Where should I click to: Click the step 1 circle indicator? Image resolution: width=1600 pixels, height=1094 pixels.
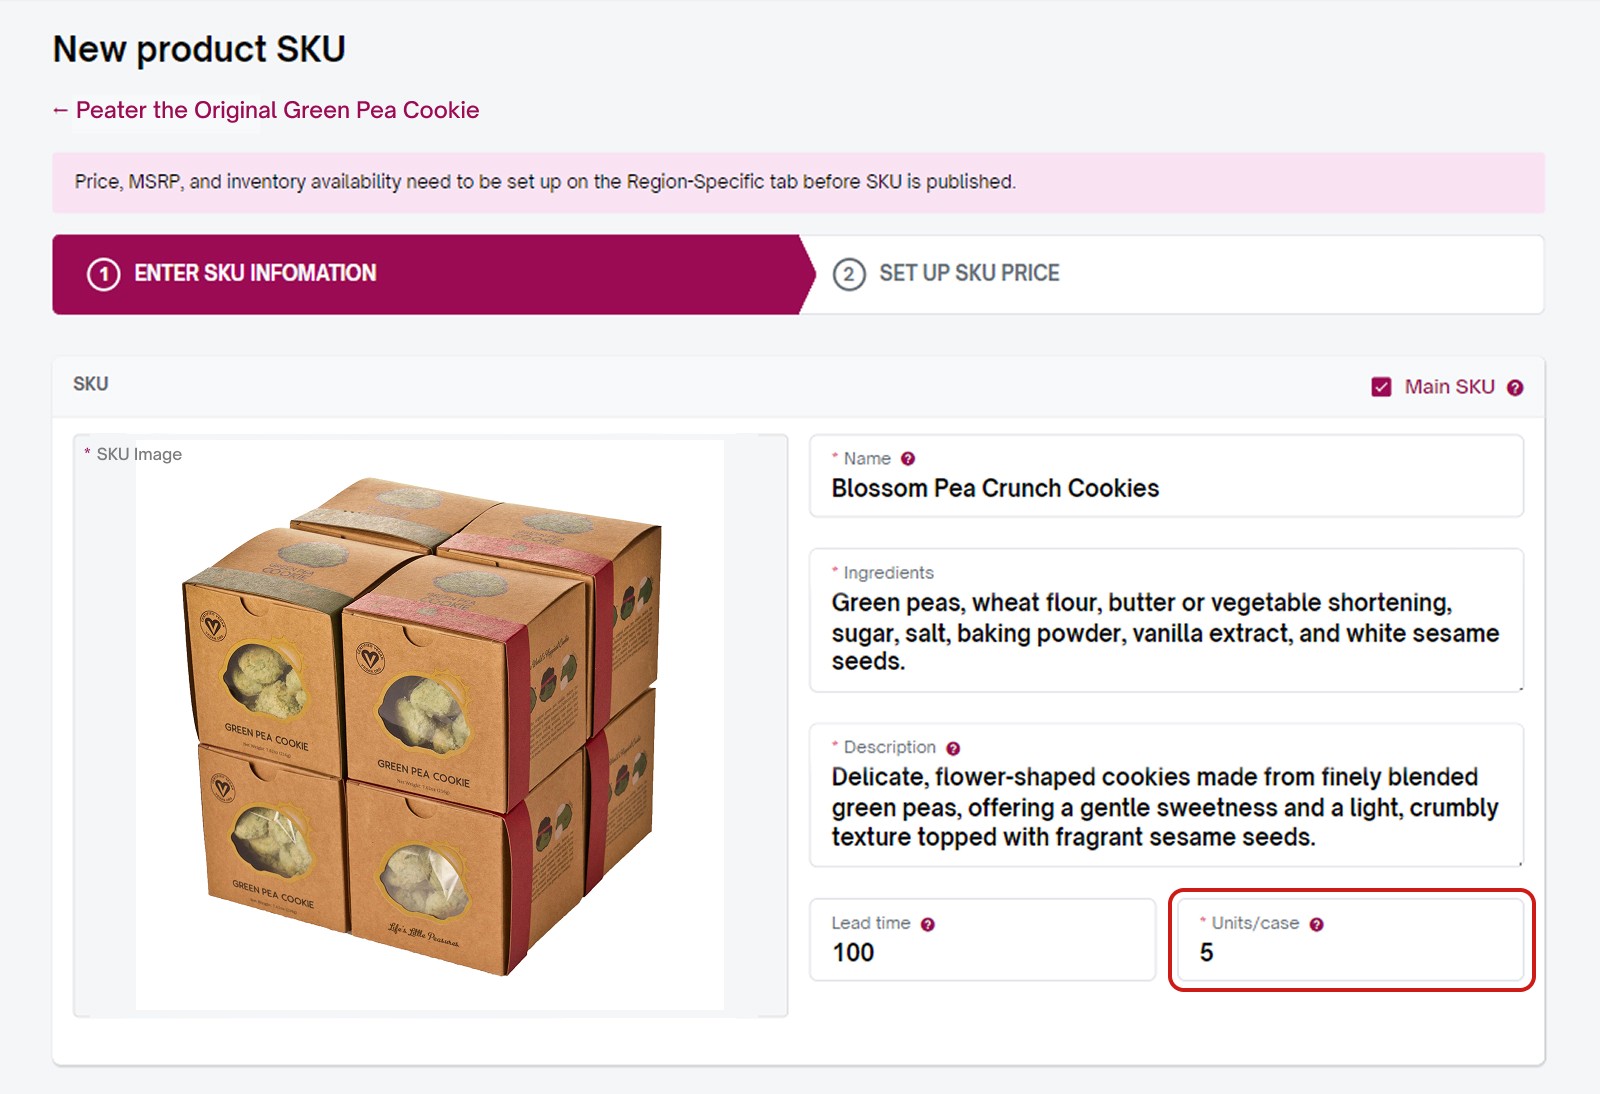point(101,273)
